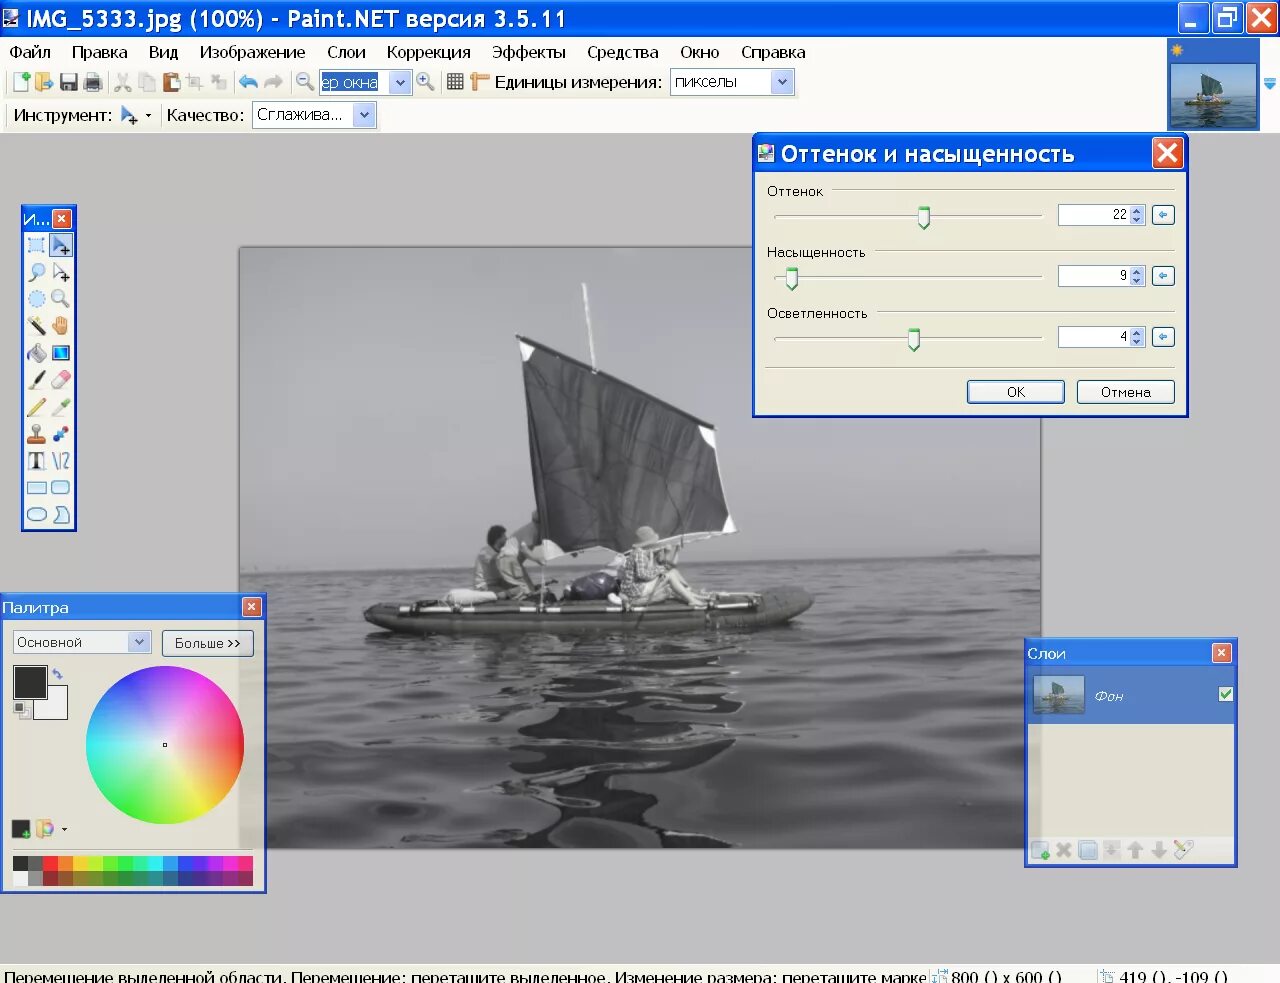Select the Recolor tool
The width and height of the screenshot is (1280, 983).
point(61,434)
